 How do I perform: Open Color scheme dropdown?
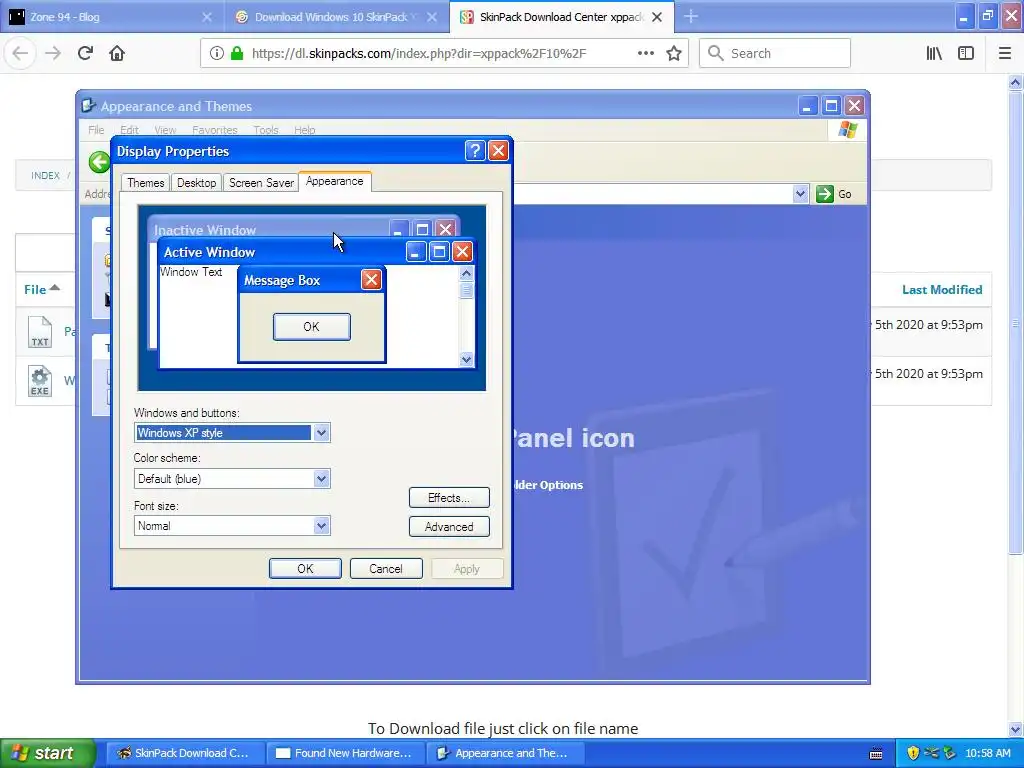tap(321, 479)
